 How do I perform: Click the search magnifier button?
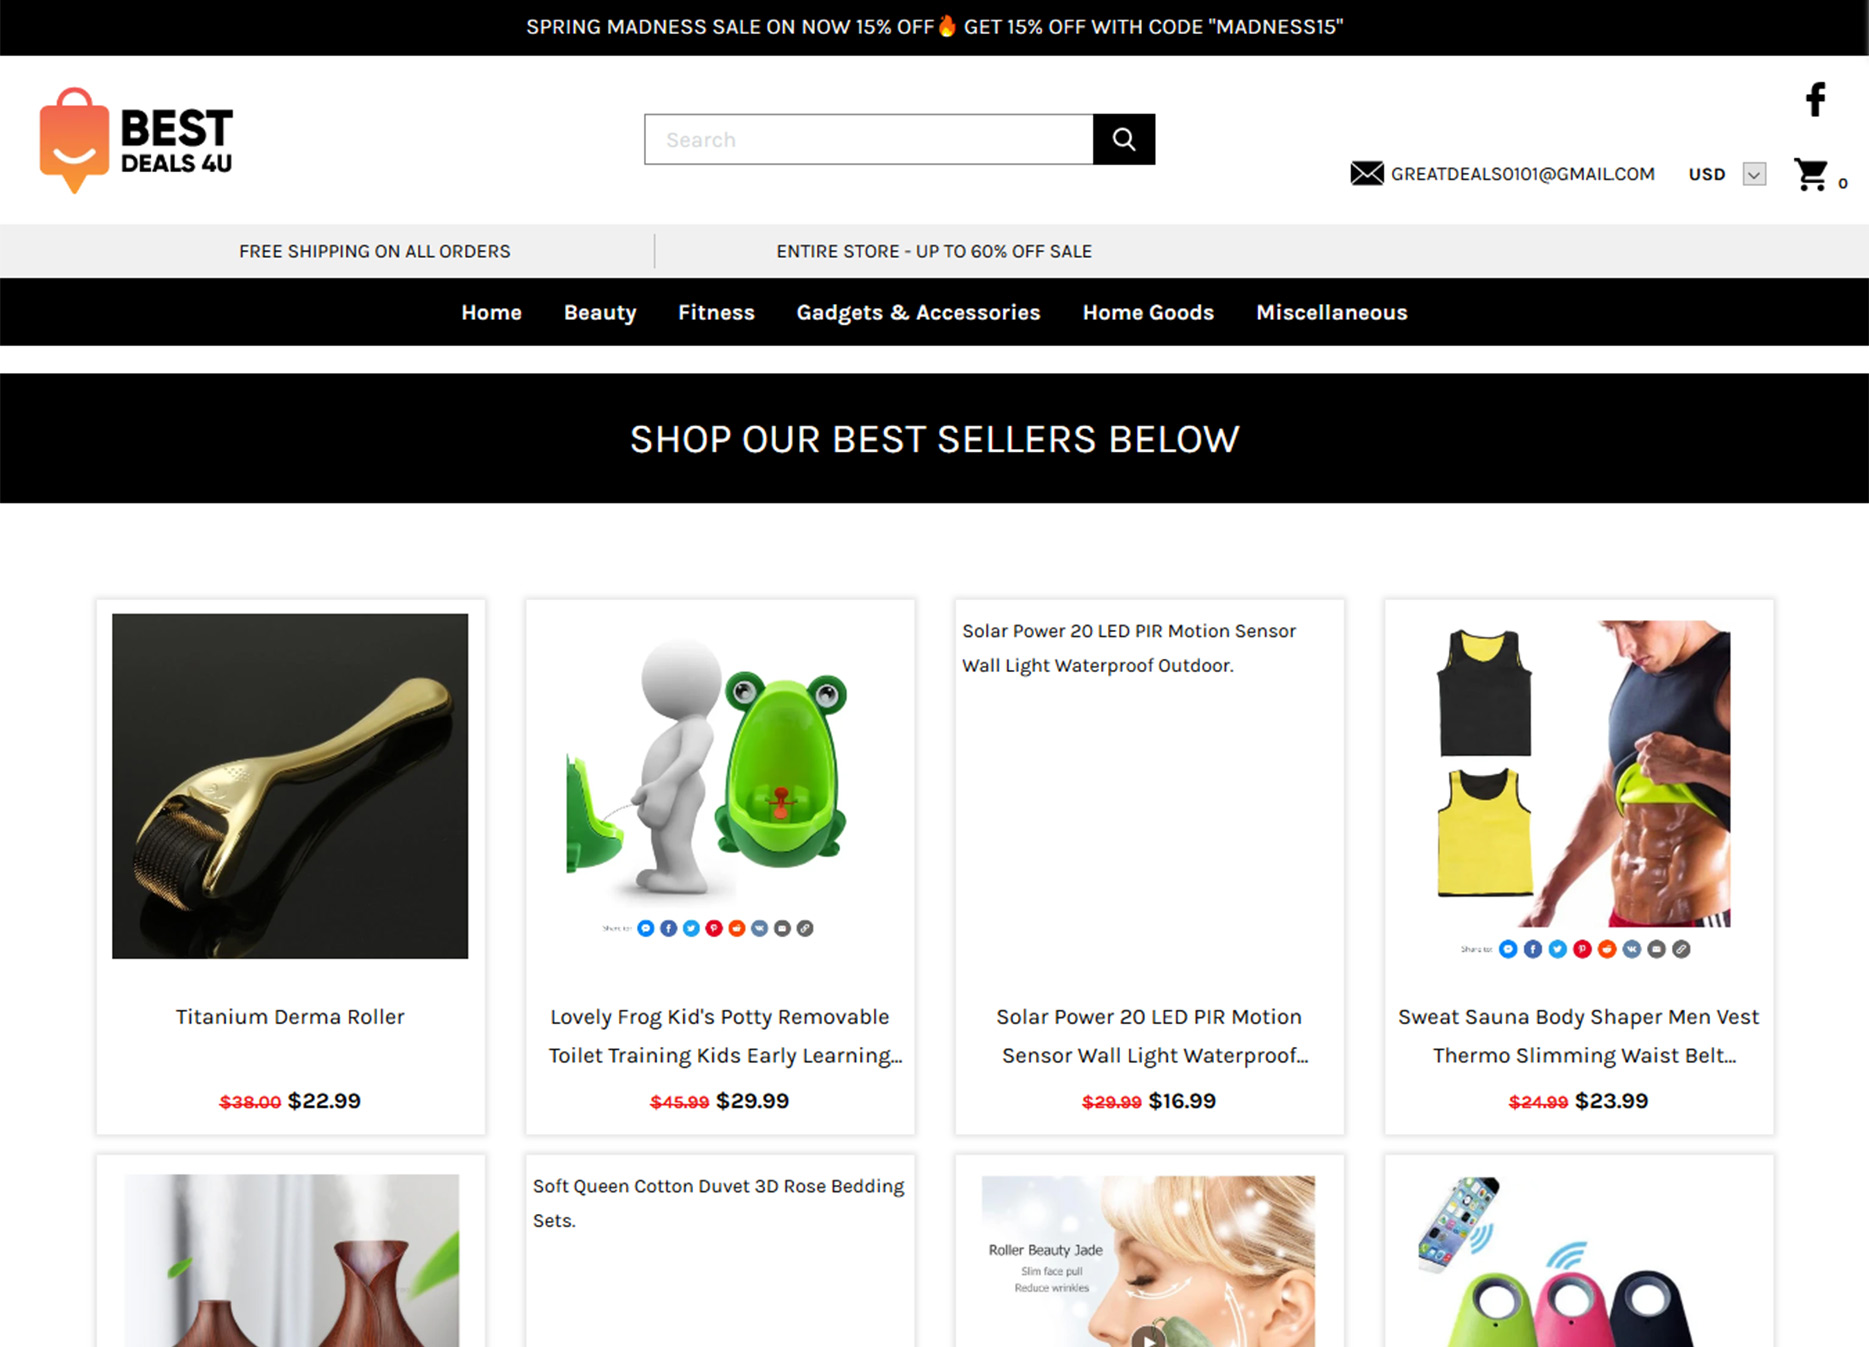tap(1124, 139)
